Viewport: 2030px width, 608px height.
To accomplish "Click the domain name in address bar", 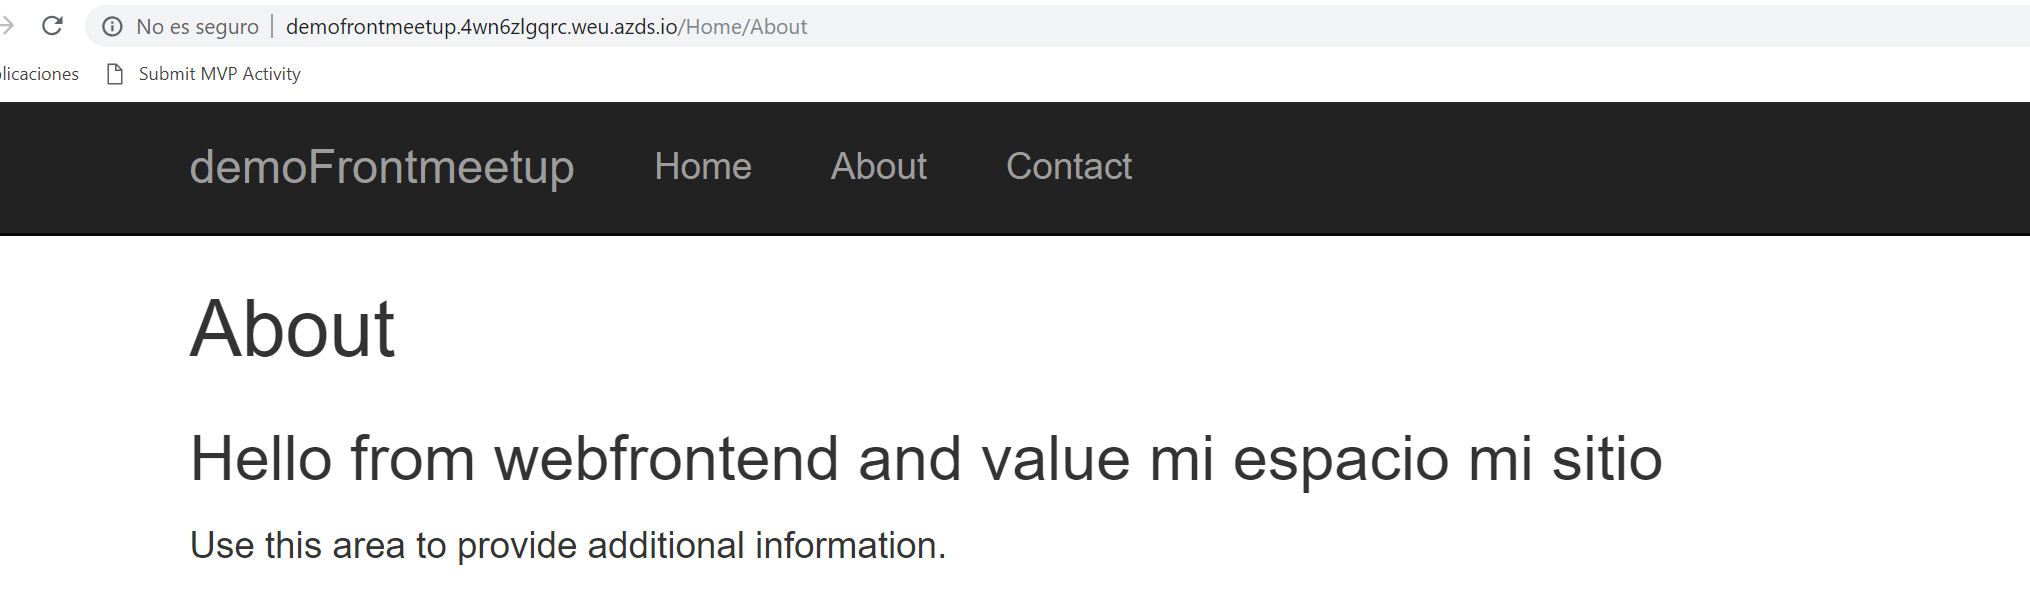I will [x=481, y=27].
